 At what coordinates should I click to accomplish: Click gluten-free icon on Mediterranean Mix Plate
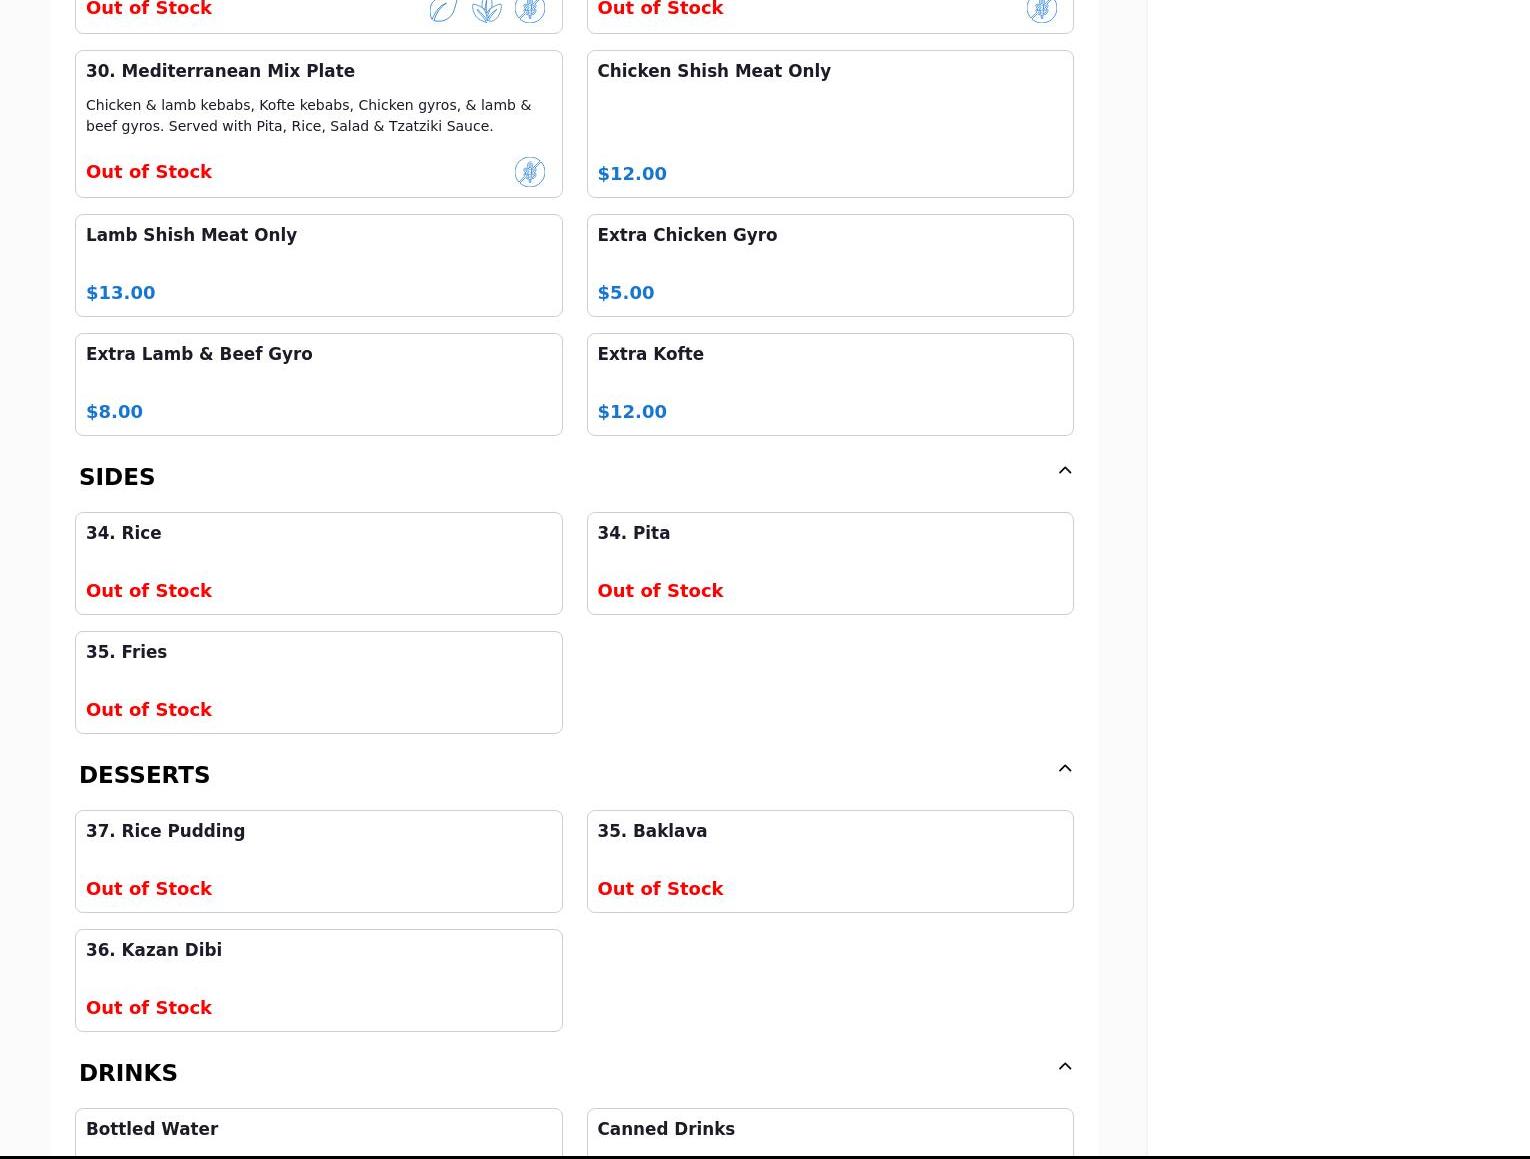pyautogui.click(x=529, y=172)
